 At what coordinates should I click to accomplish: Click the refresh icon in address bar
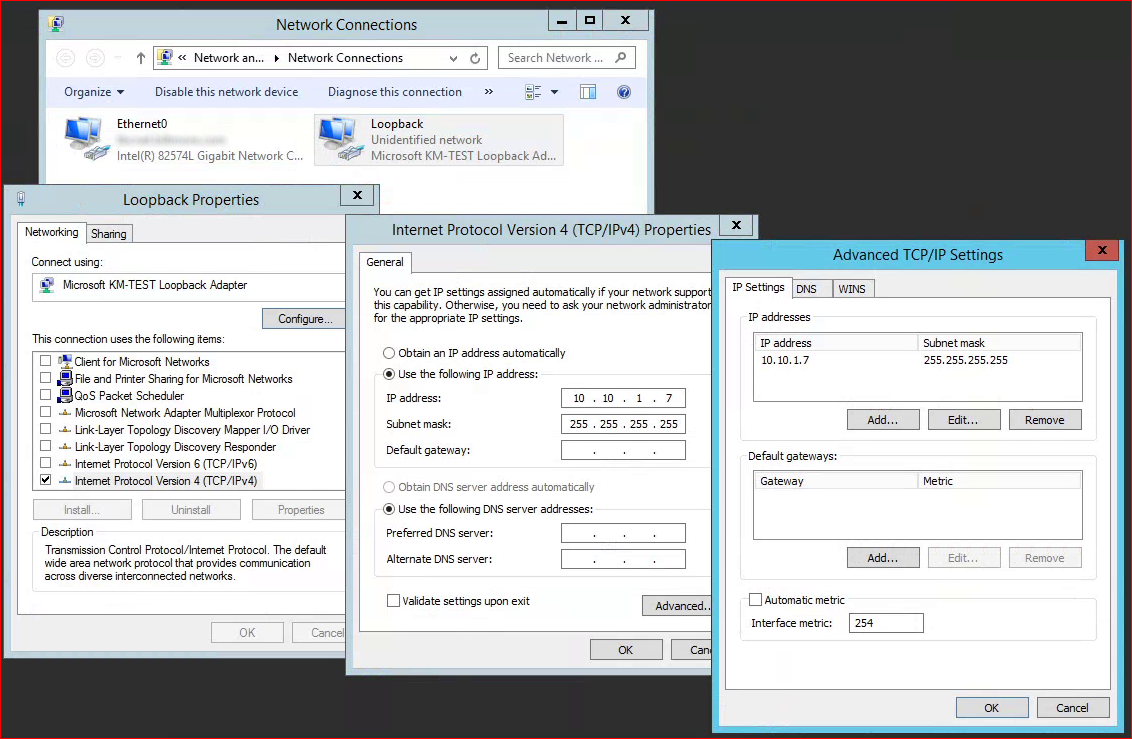[475, 57]
